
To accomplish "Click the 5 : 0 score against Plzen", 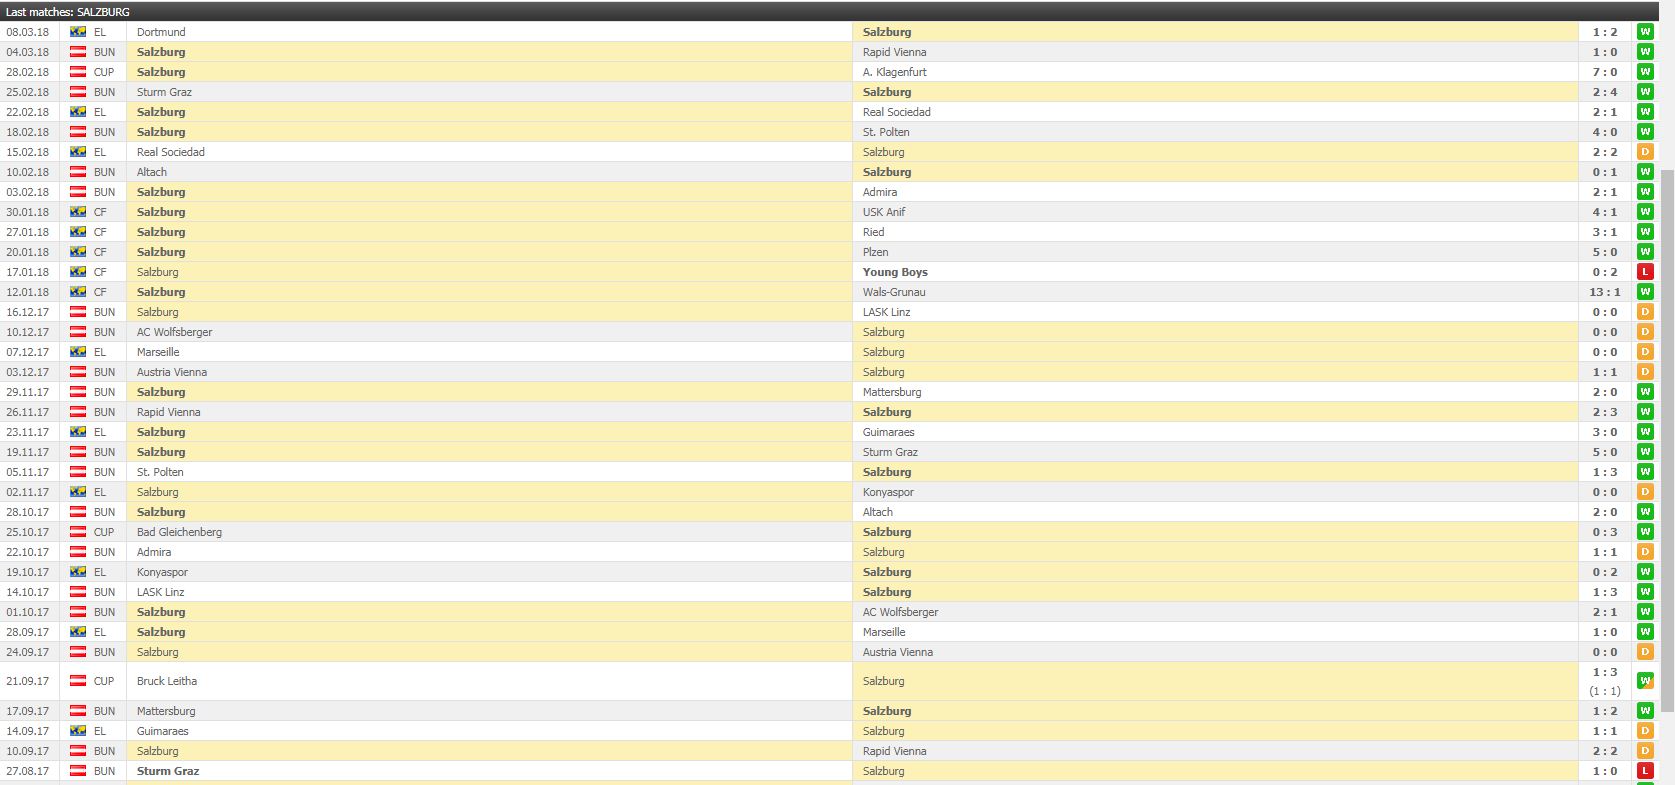I will click(x=1605, y=252).
